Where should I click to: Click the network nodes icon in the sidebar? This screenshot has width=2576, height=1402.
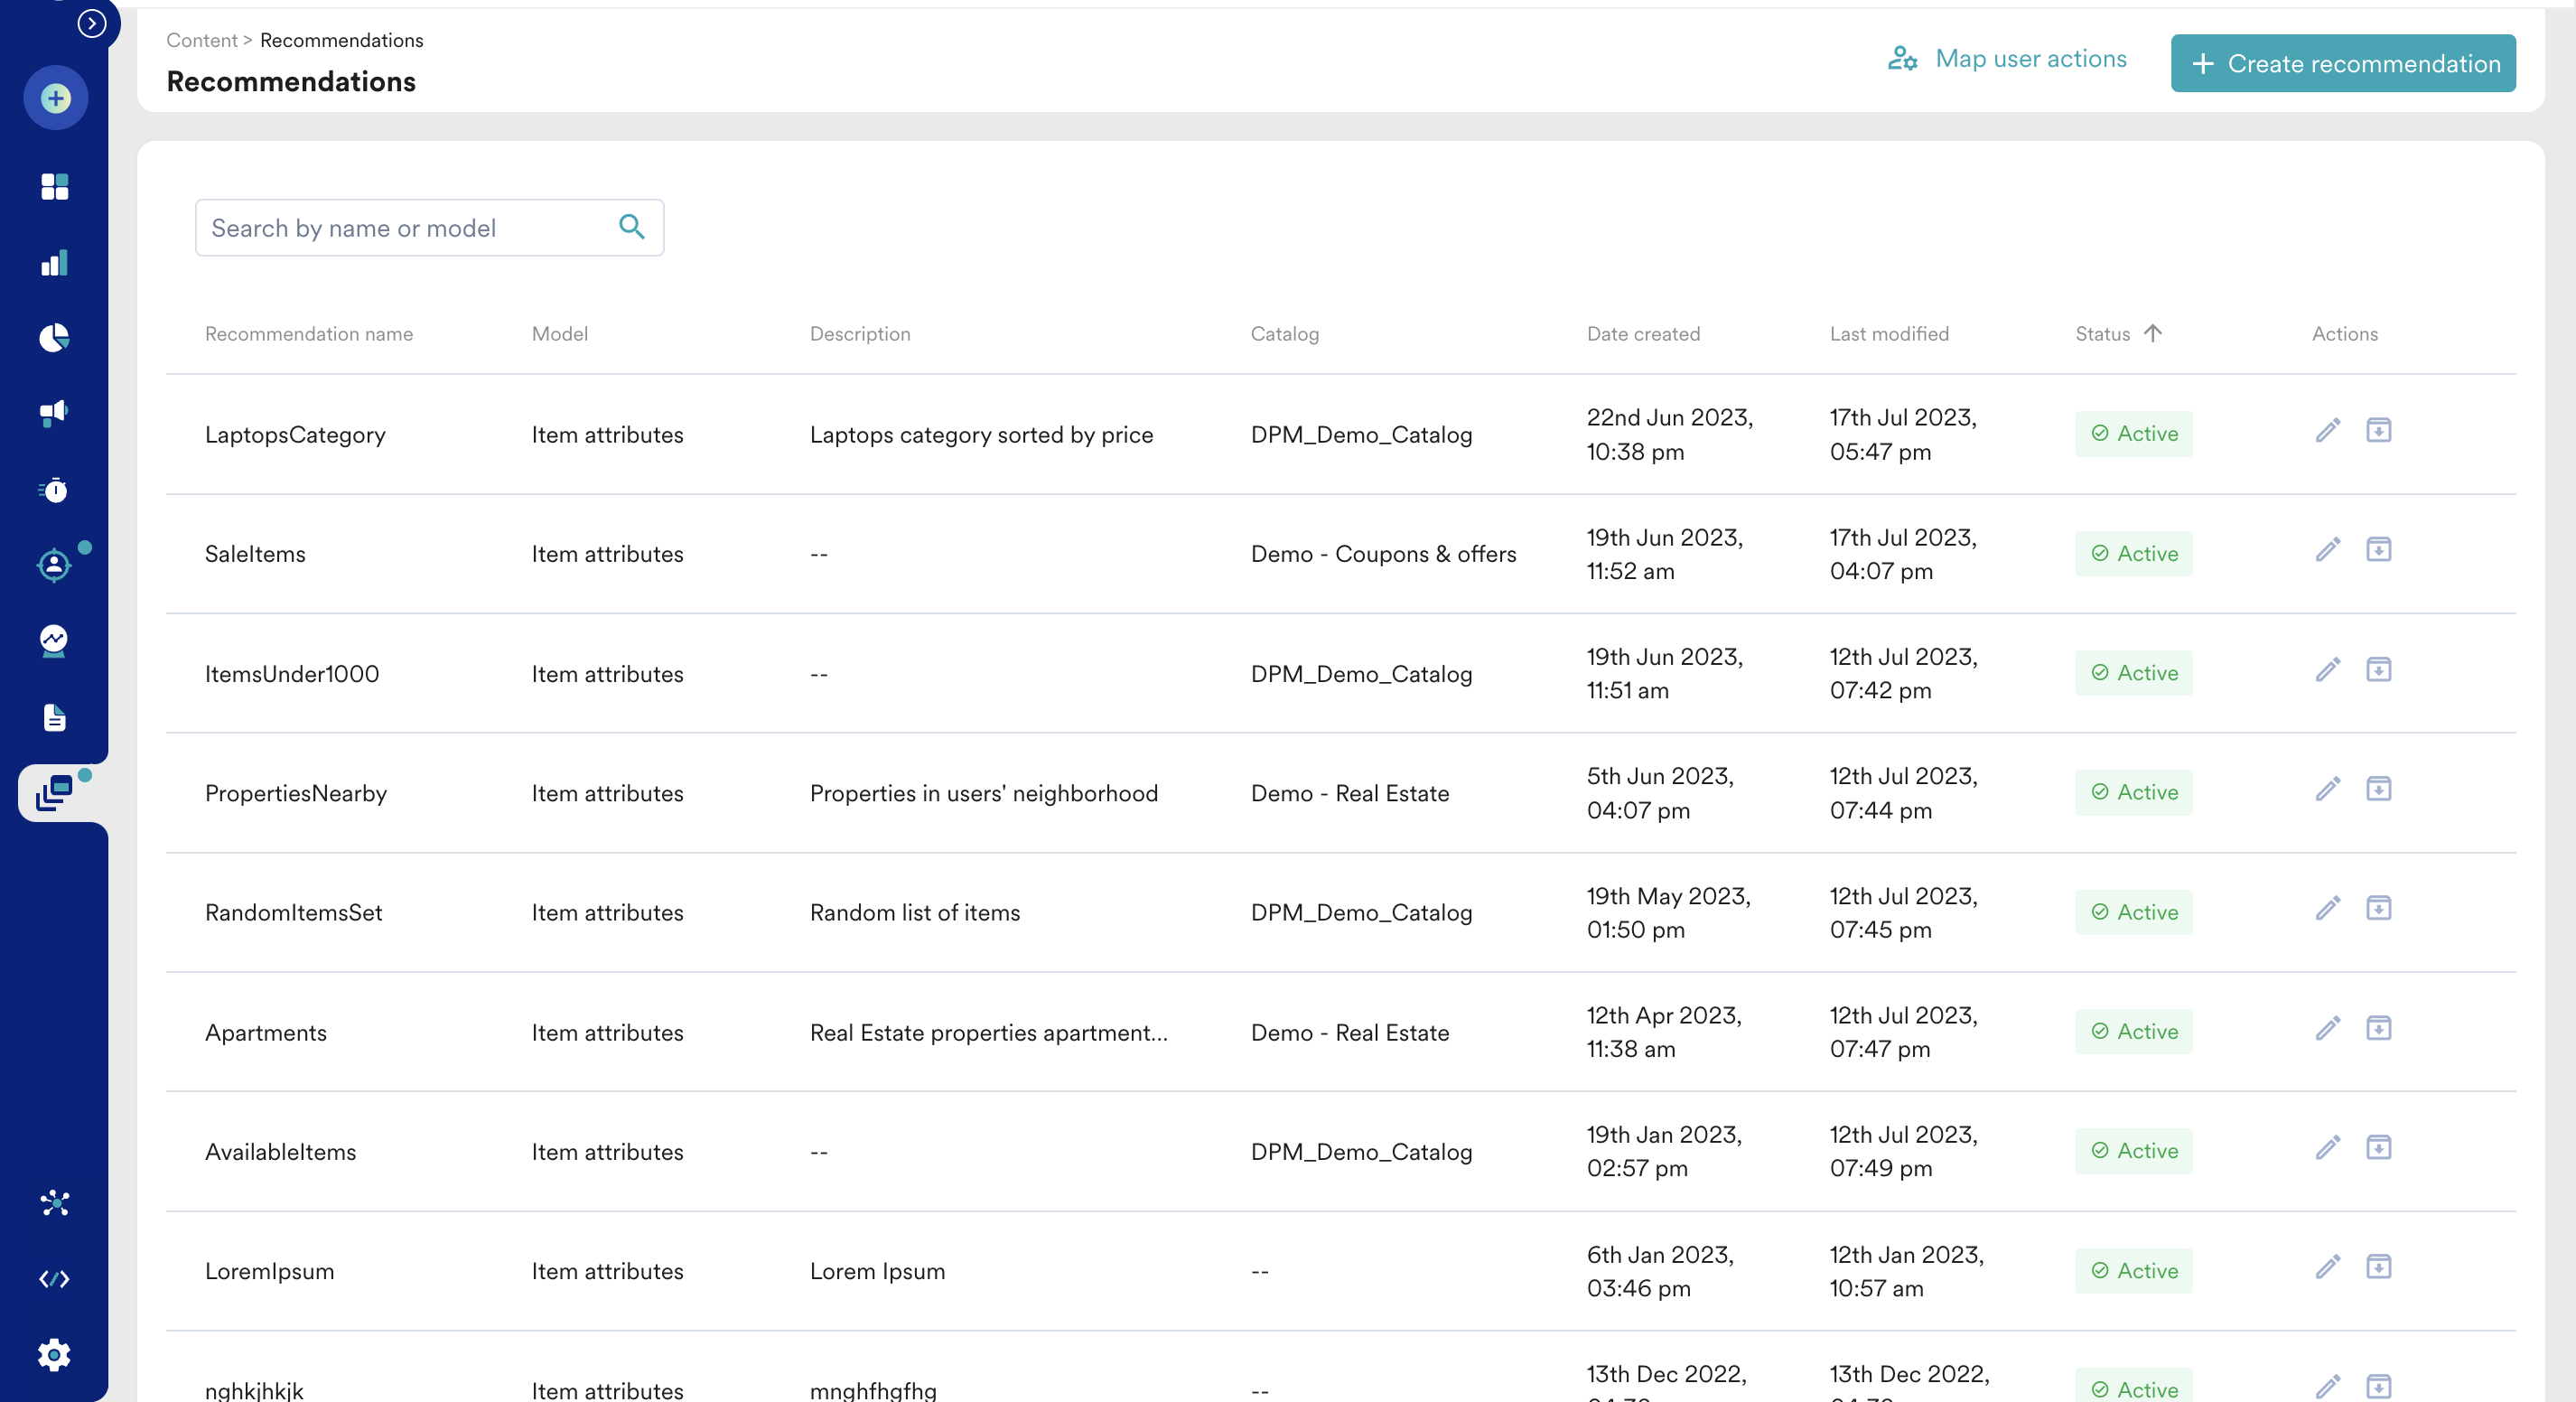point(55,1203)
